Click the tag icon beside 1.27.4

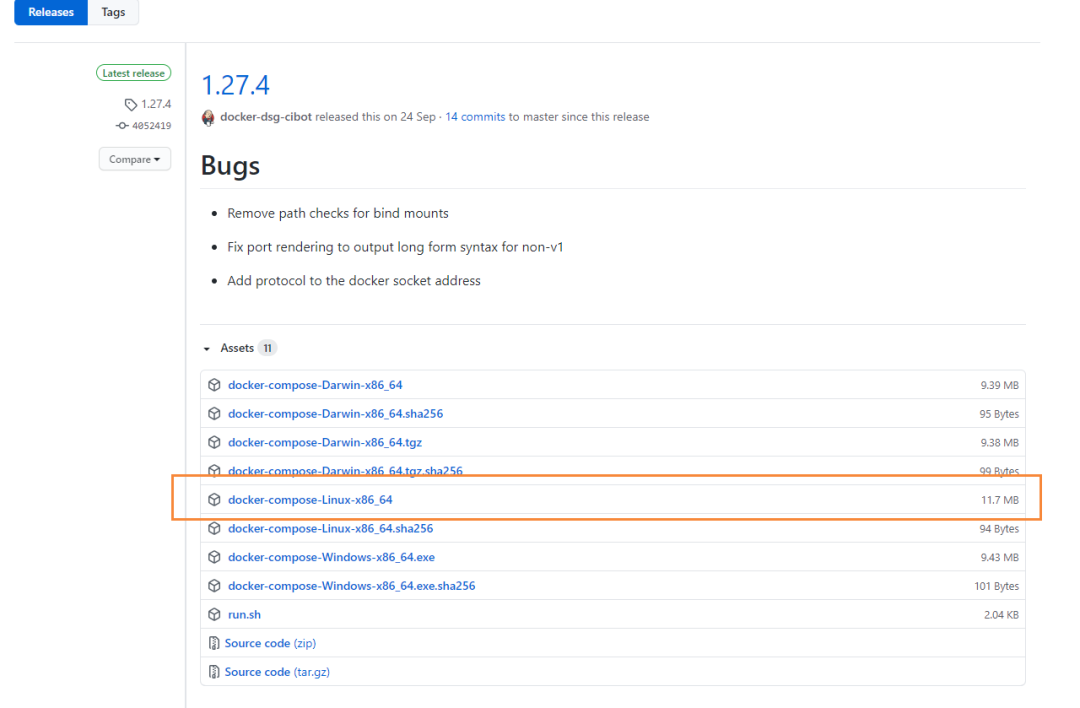131,105
